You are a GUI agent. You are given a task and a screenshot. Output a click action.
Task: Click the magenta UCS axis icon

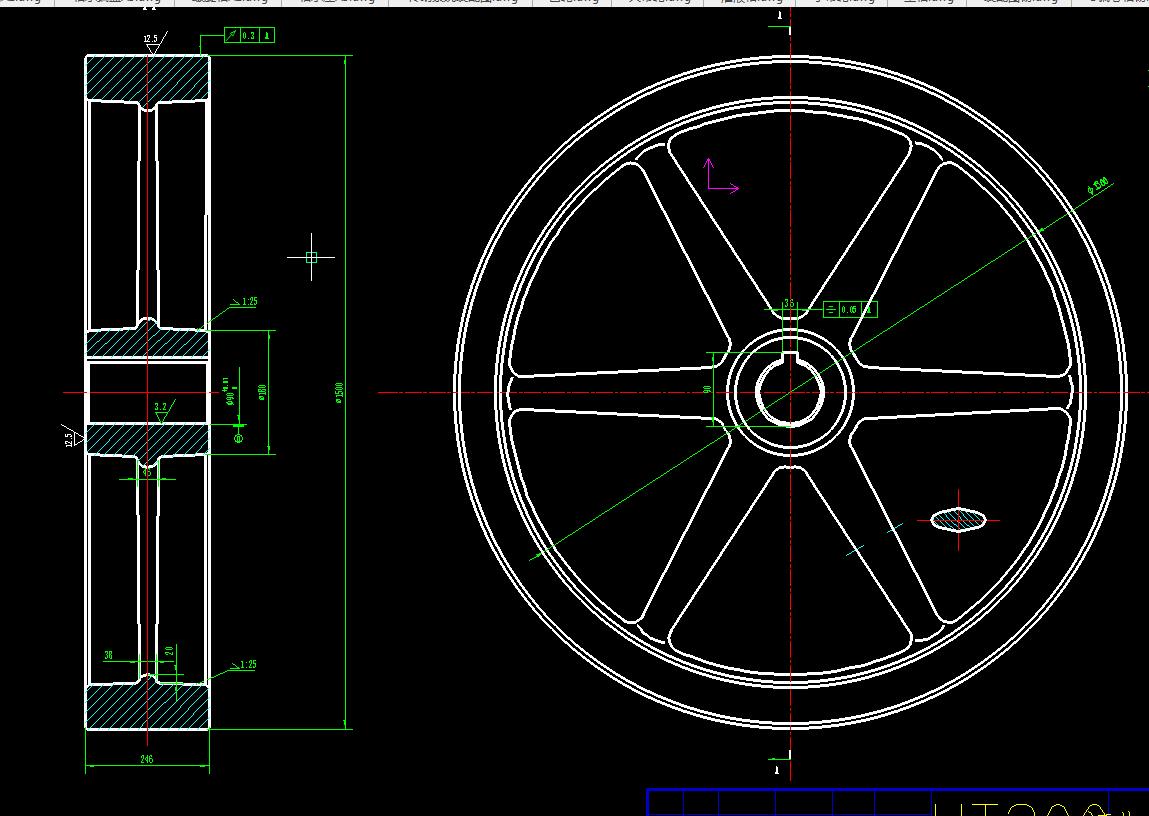(721, 176)
